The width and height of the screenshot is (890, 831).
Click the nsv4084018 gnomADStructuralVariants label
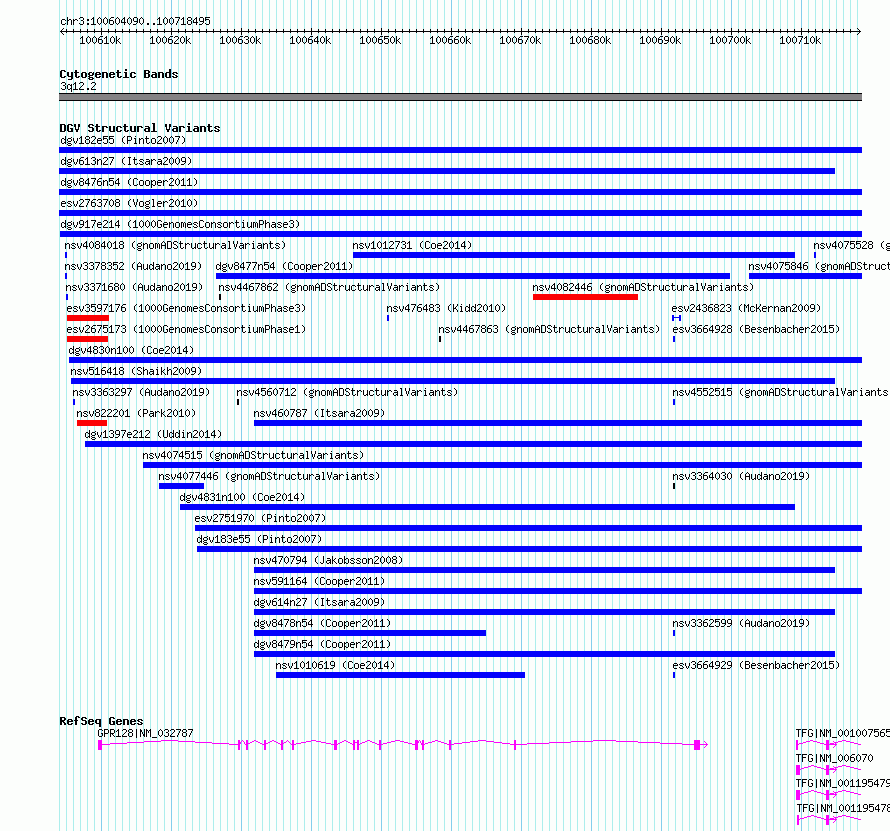(175, 245)
